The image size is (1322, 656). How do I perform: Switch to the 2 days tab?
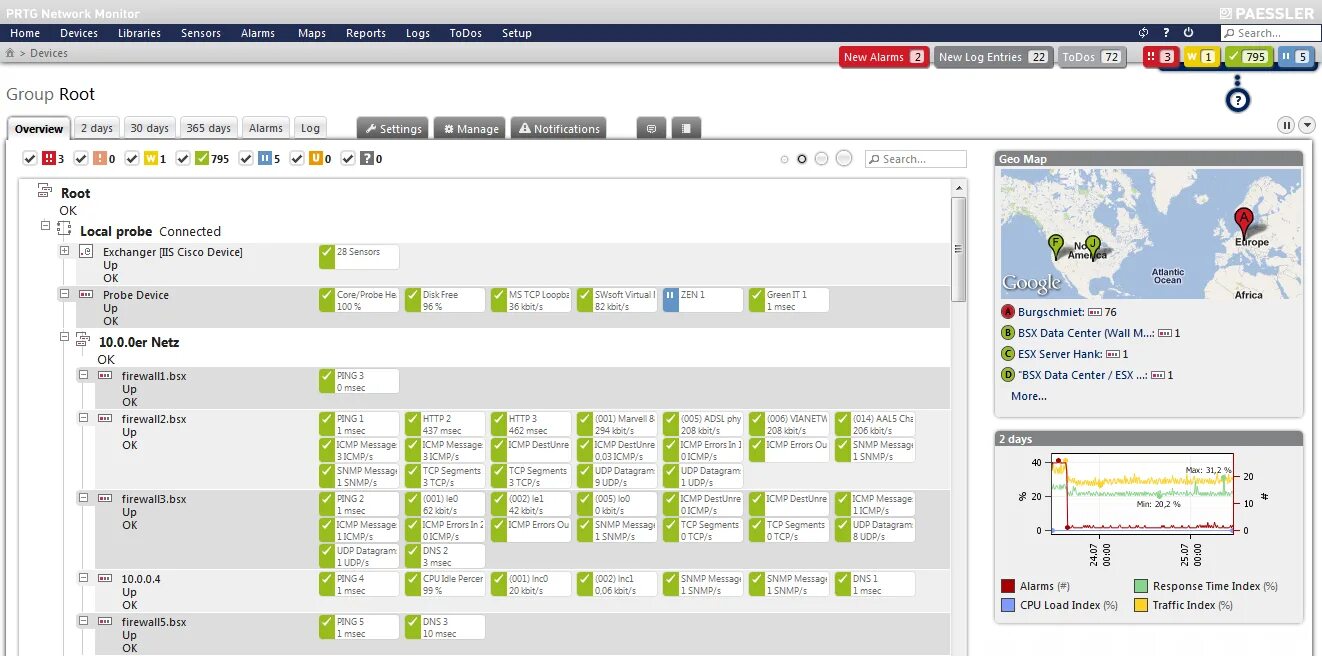click(97, 128)
